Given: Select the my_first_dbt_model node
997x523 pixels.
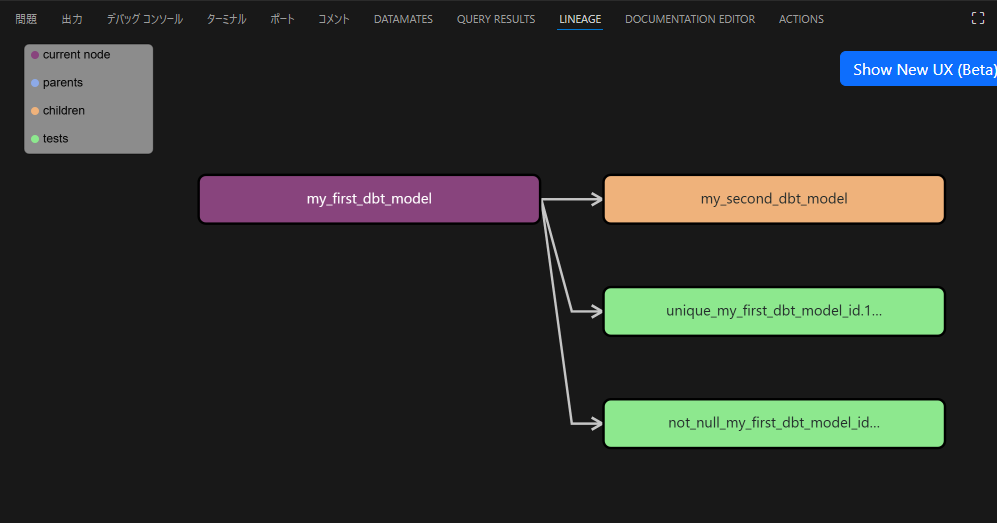Looking at the screenshot, I should pyautogui.click(x=369, y=199).
